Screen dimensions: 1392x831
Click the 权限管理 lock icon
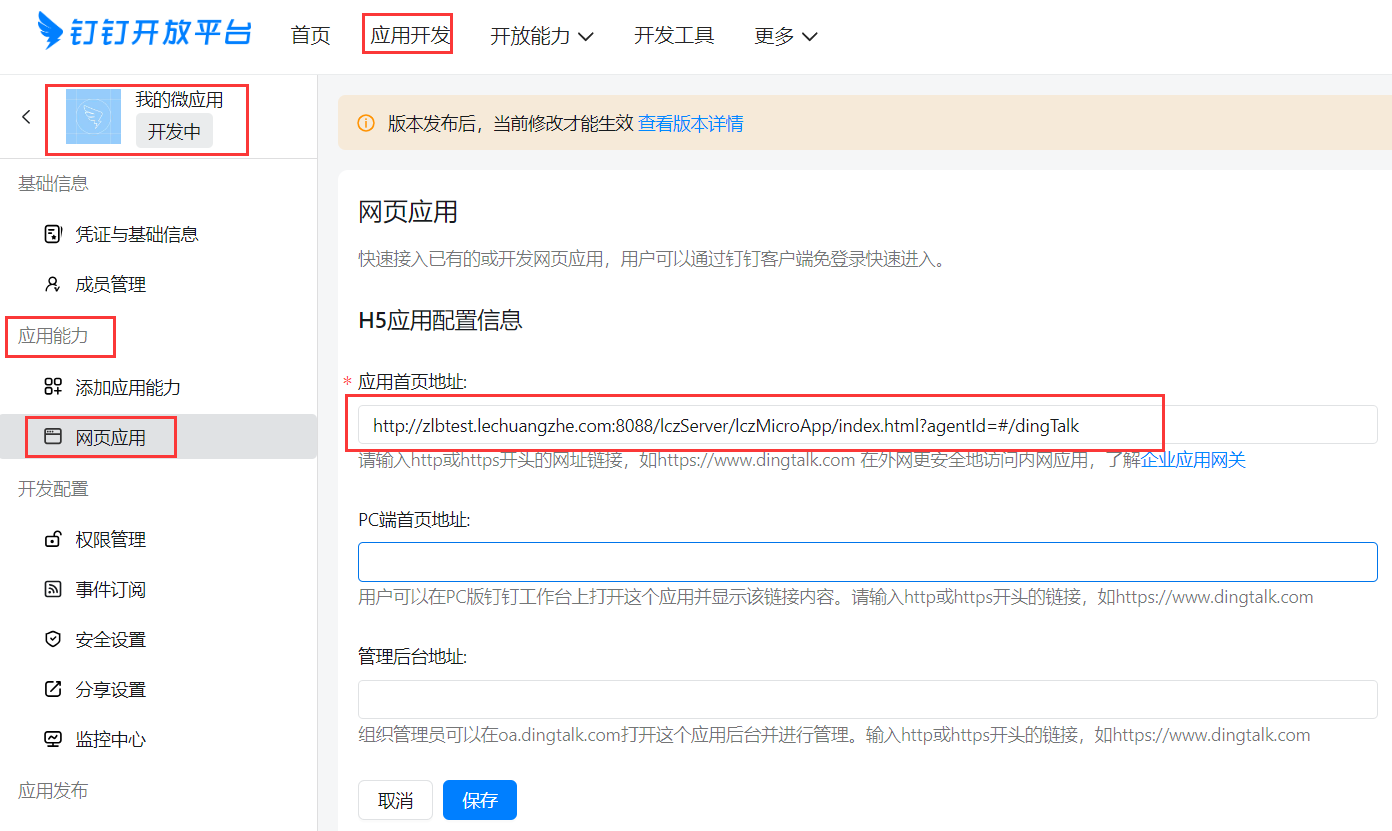point(53,540)
